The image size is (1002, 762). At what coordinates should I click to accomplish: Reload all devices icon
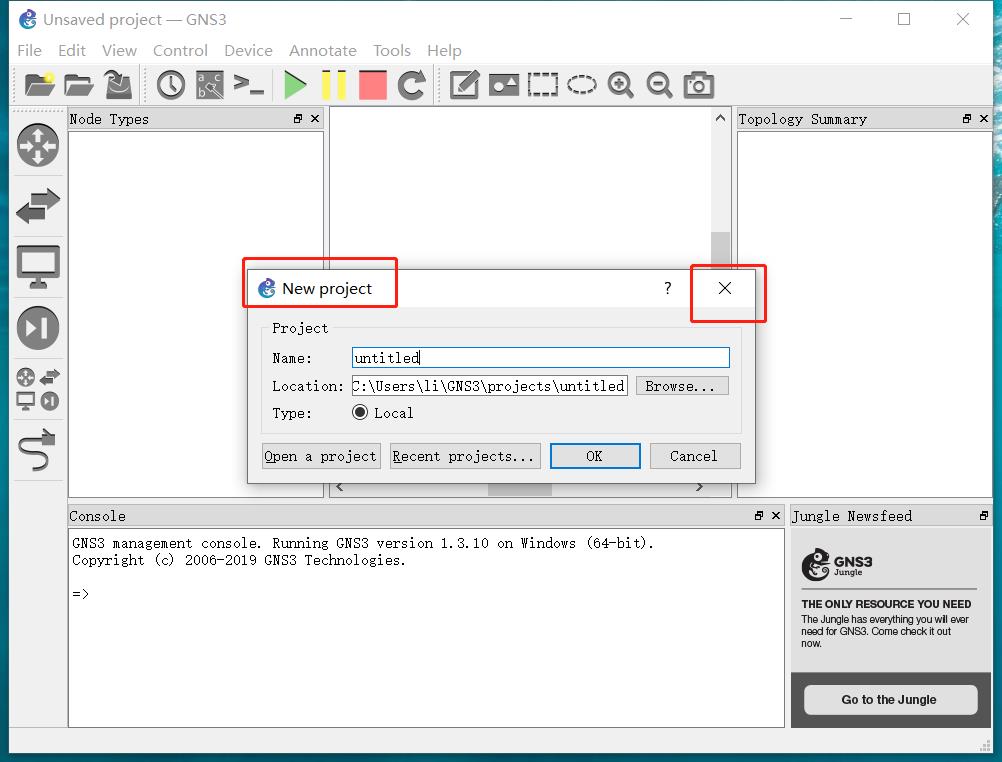coord(412,85)
